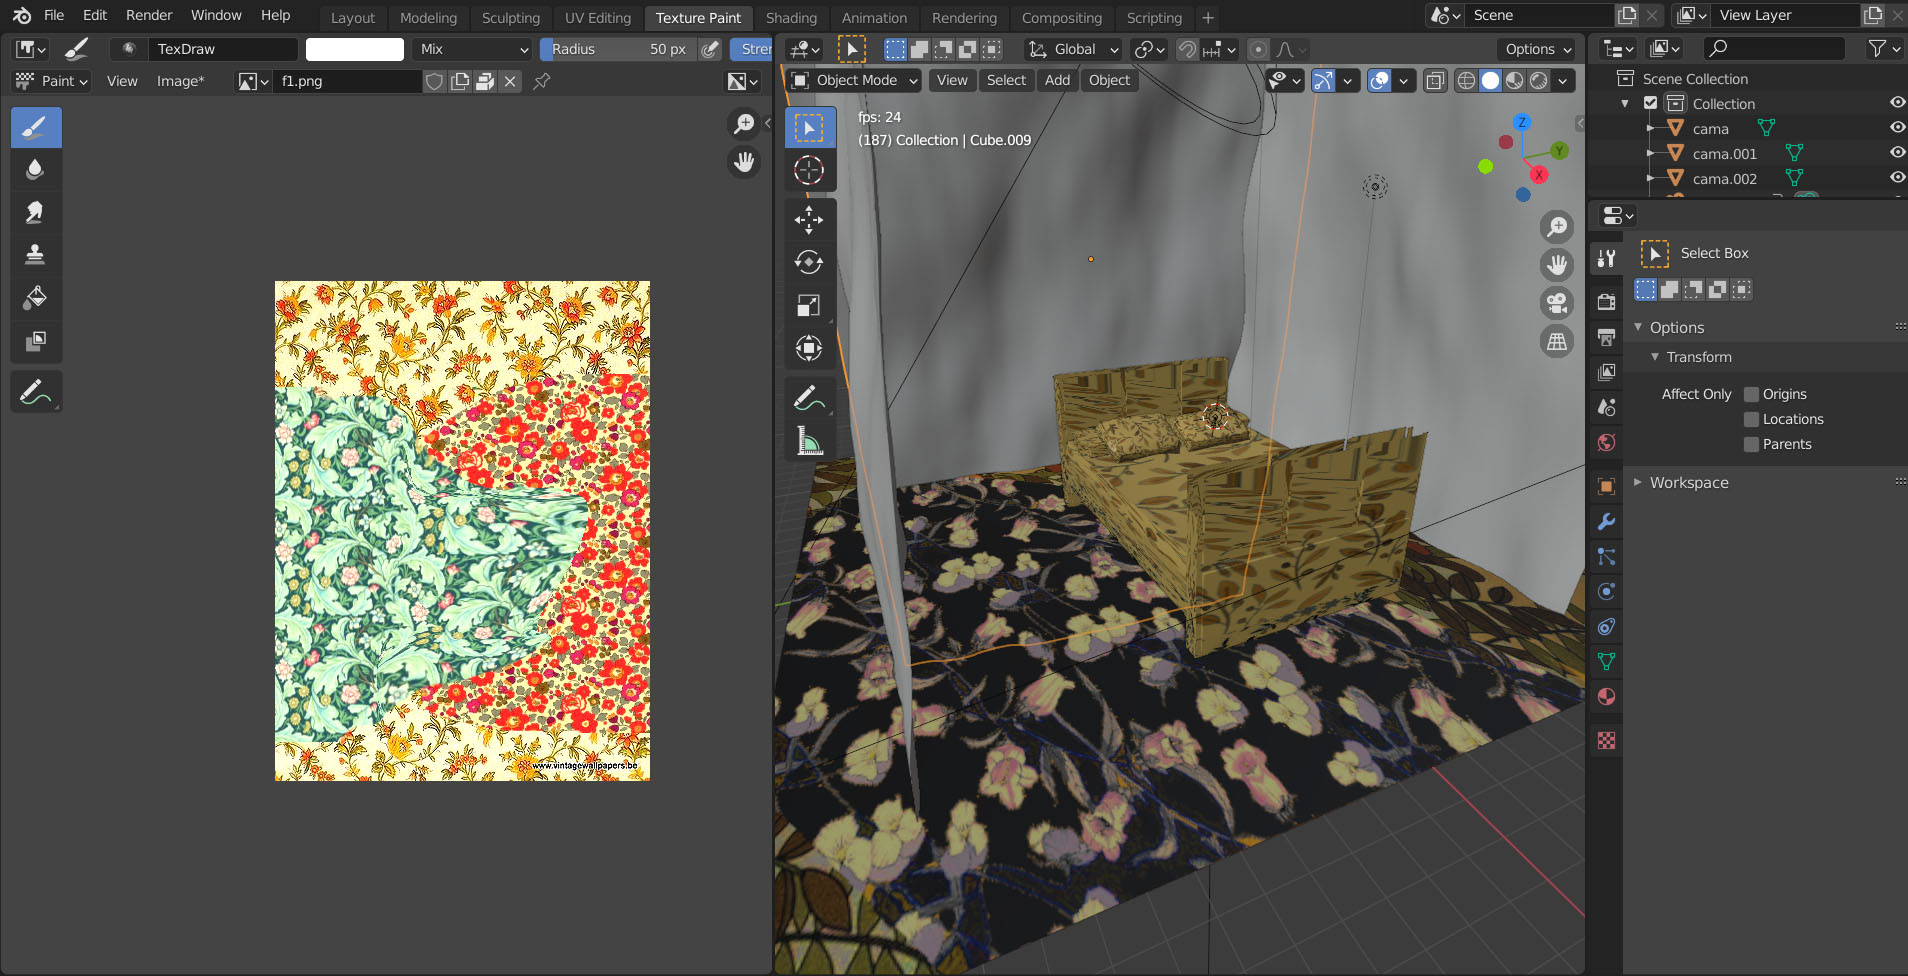
Task: Select the Smear tool
Action: coord(36,212)
